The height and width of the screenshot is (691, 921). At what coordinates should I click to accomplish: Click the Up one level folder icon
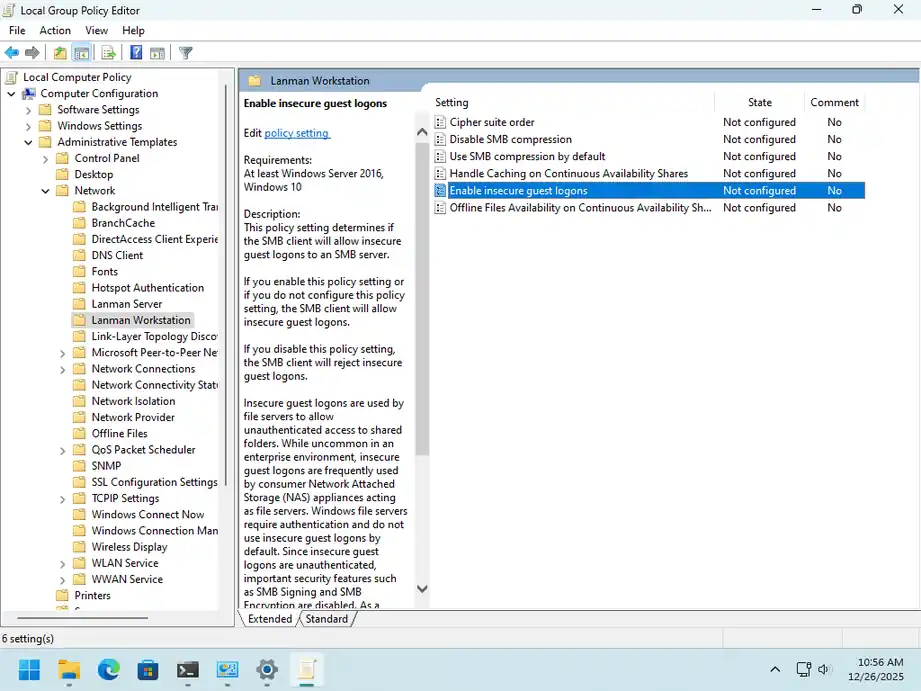[x=60, y=53]
